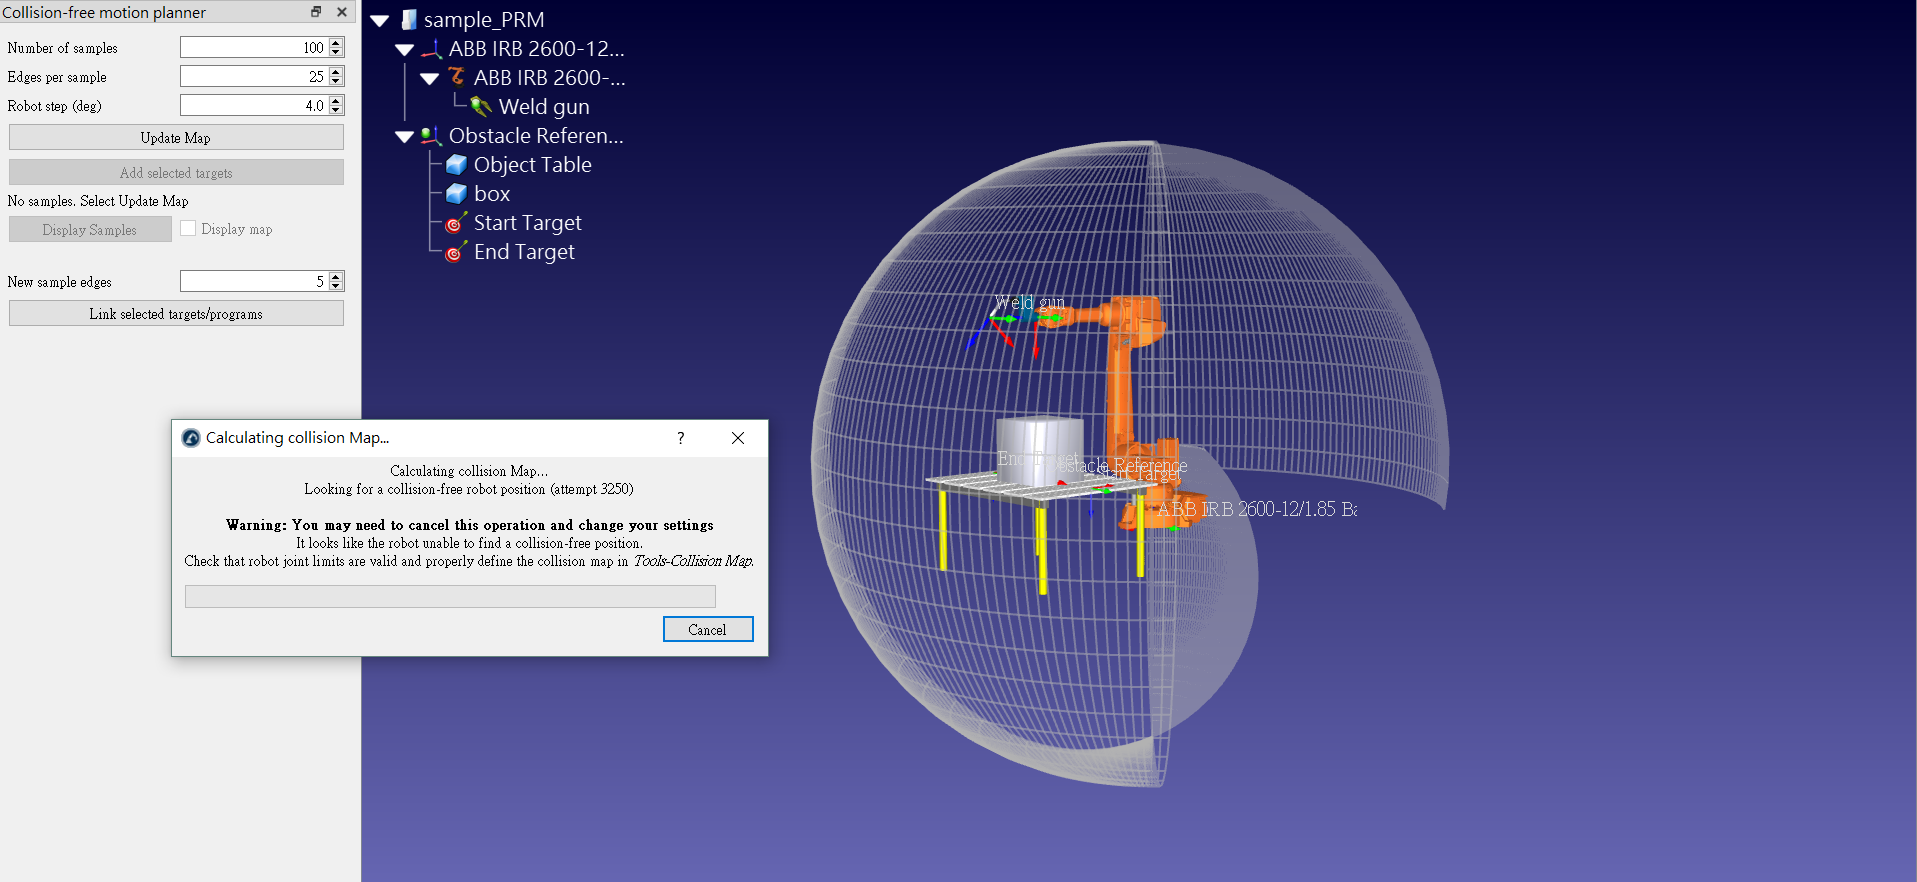This screenshot has width=1917, height=882.
Task: Toggle the Display map checkbox
Action: click(x=188, y=229)
